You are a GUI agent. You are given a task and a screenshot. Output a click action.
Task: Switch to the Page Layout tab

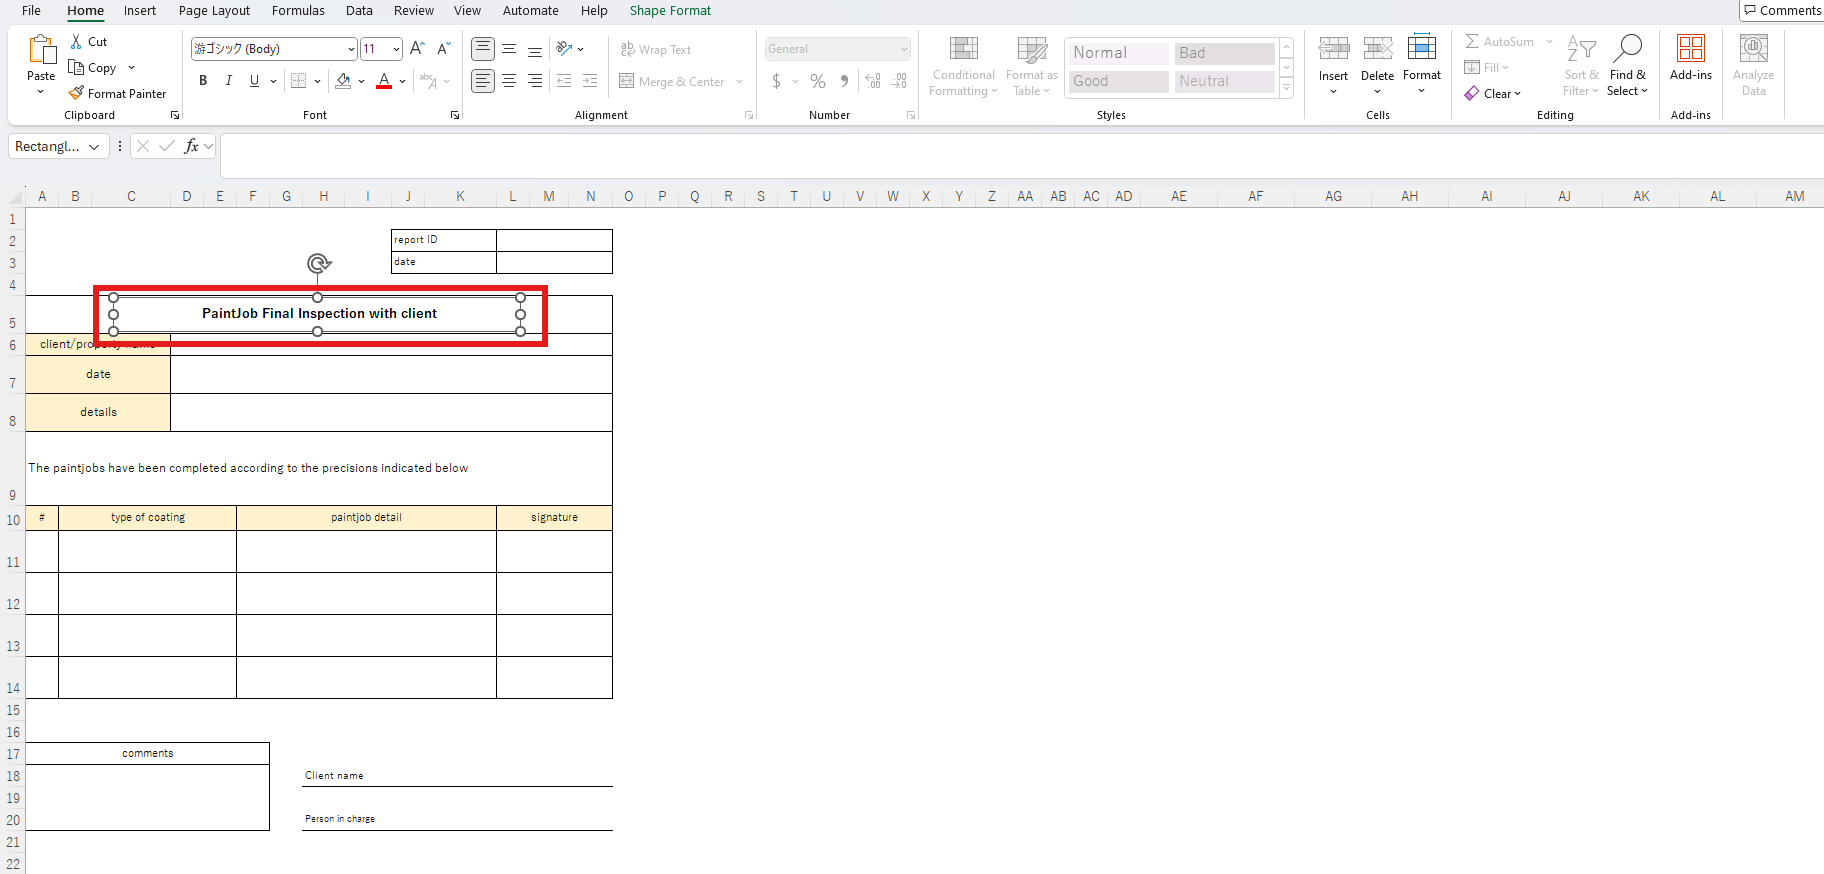214,11
